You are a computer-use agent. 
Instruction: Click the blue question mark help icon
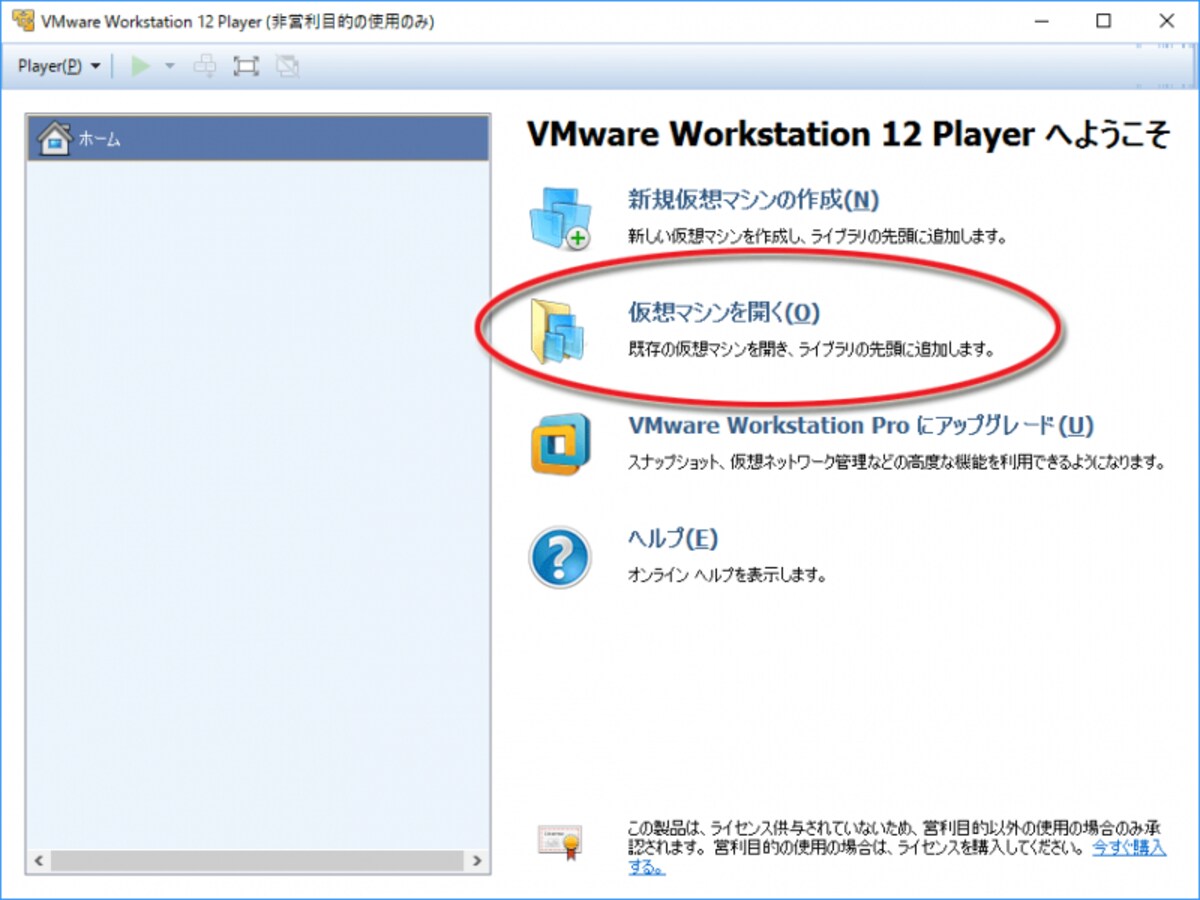pos(559,557)
